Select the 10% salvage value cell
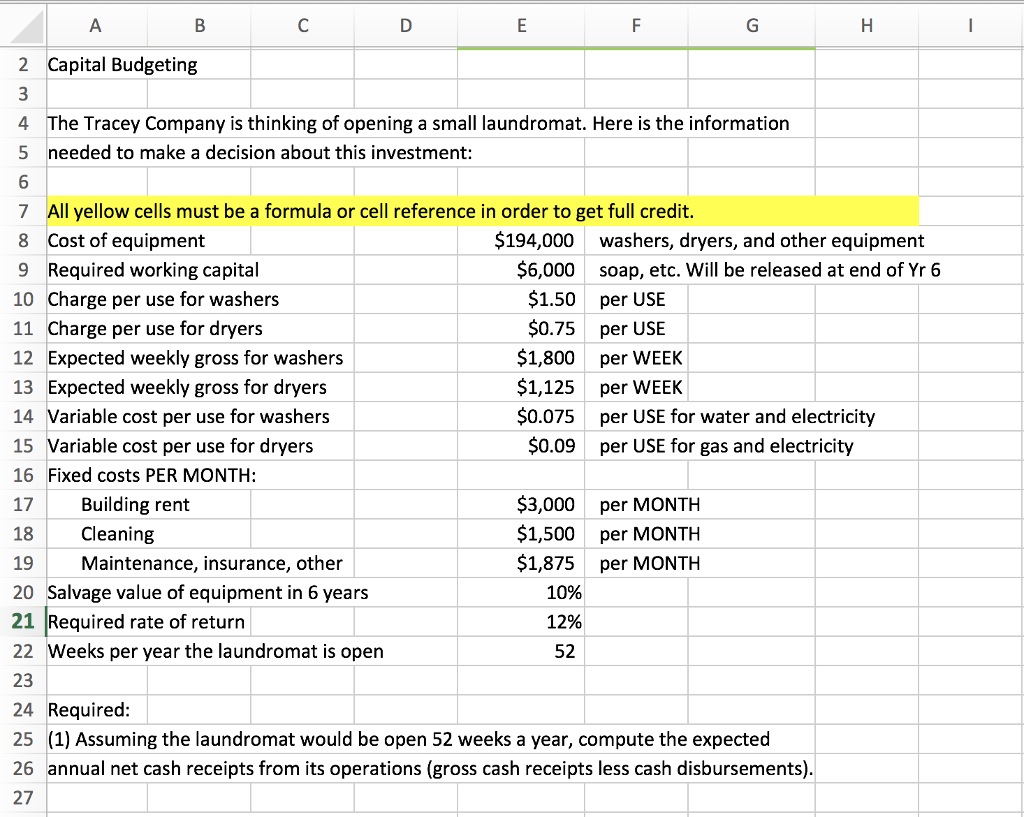Viewport: 1024px width, 817px height. 520,592
